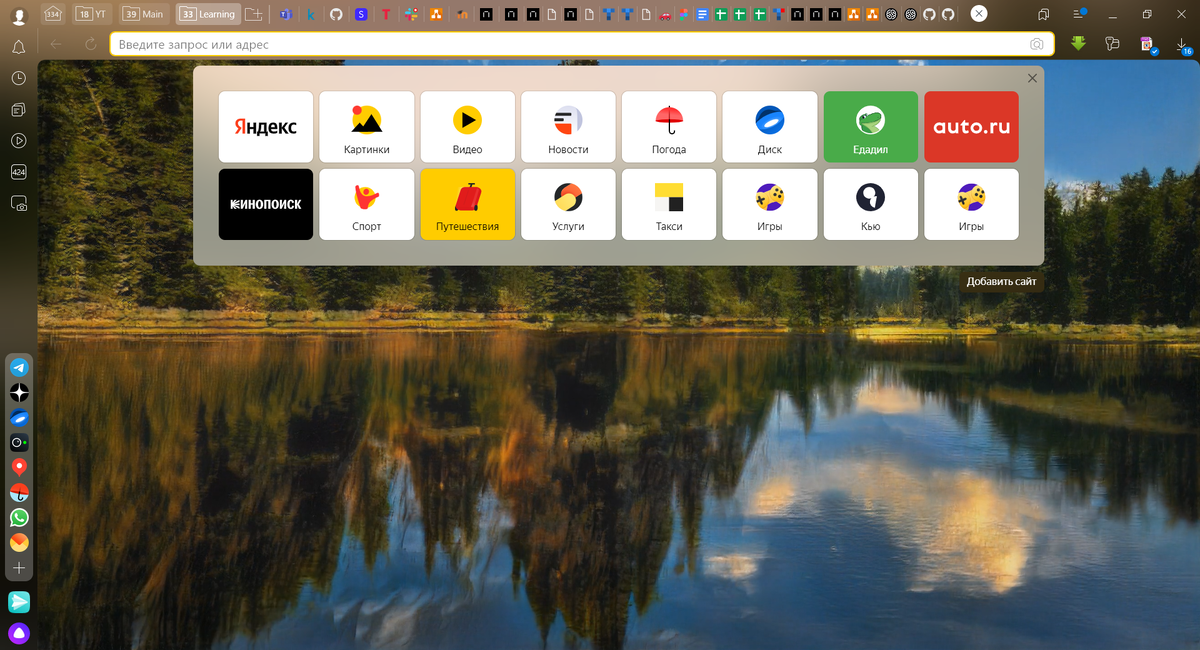Screen dimensions: 1200x650
Task: Open the media play icon in sidebar
Action: pyautogui.click(x=18, y=141)
